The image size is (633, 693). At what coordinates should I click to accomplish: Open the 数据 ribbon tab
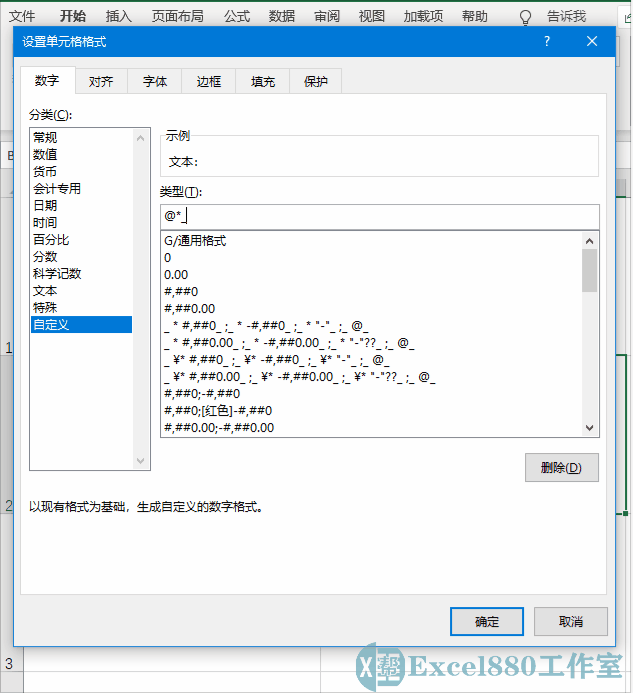coord(282,16)
